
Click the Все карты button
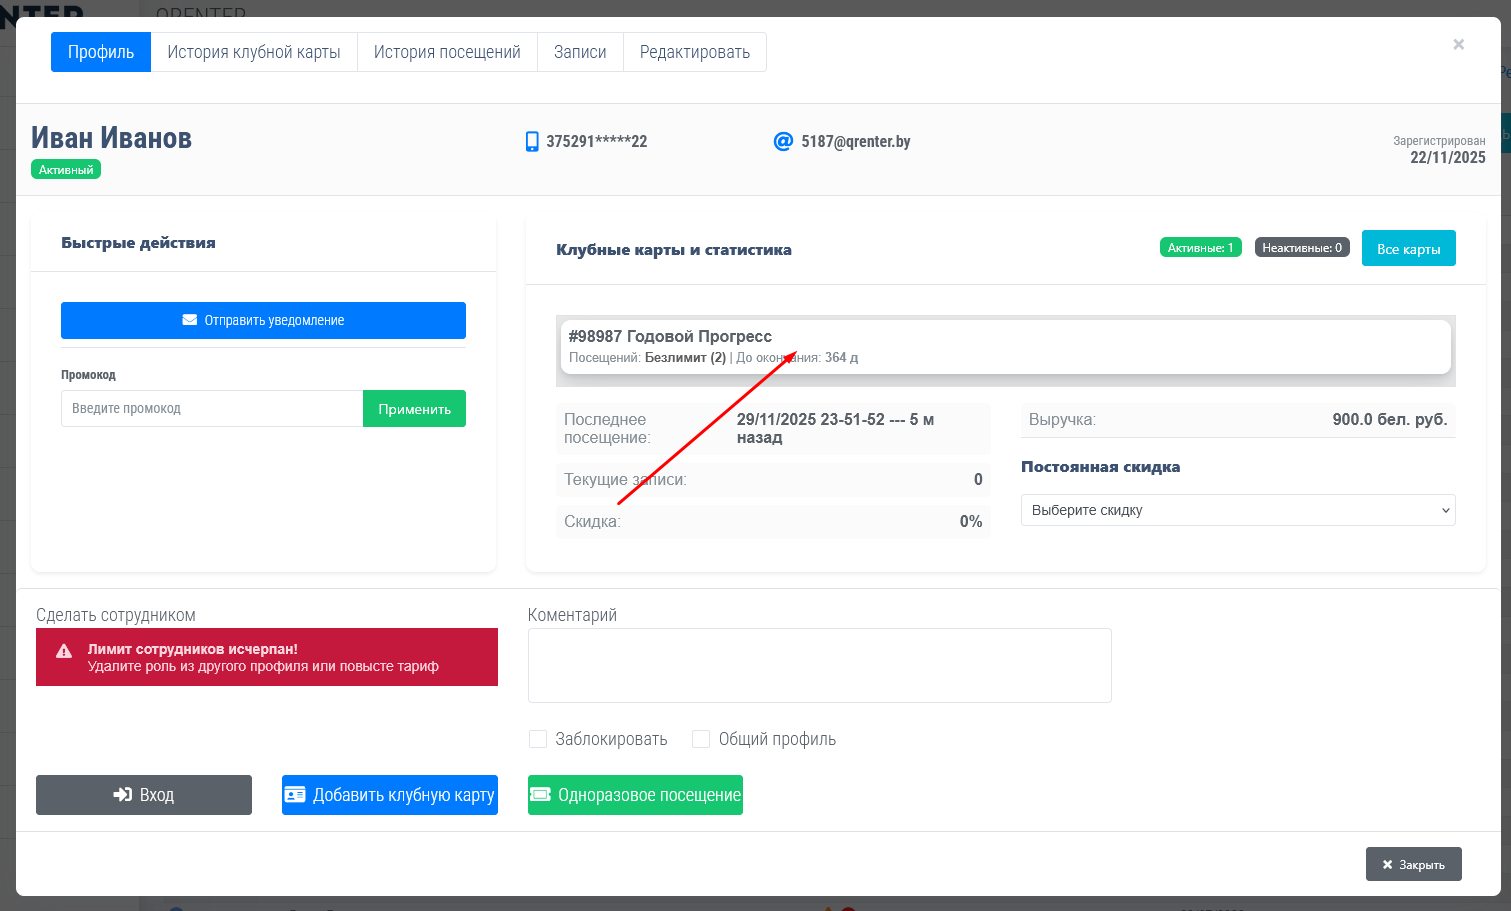pos(1408,249)
